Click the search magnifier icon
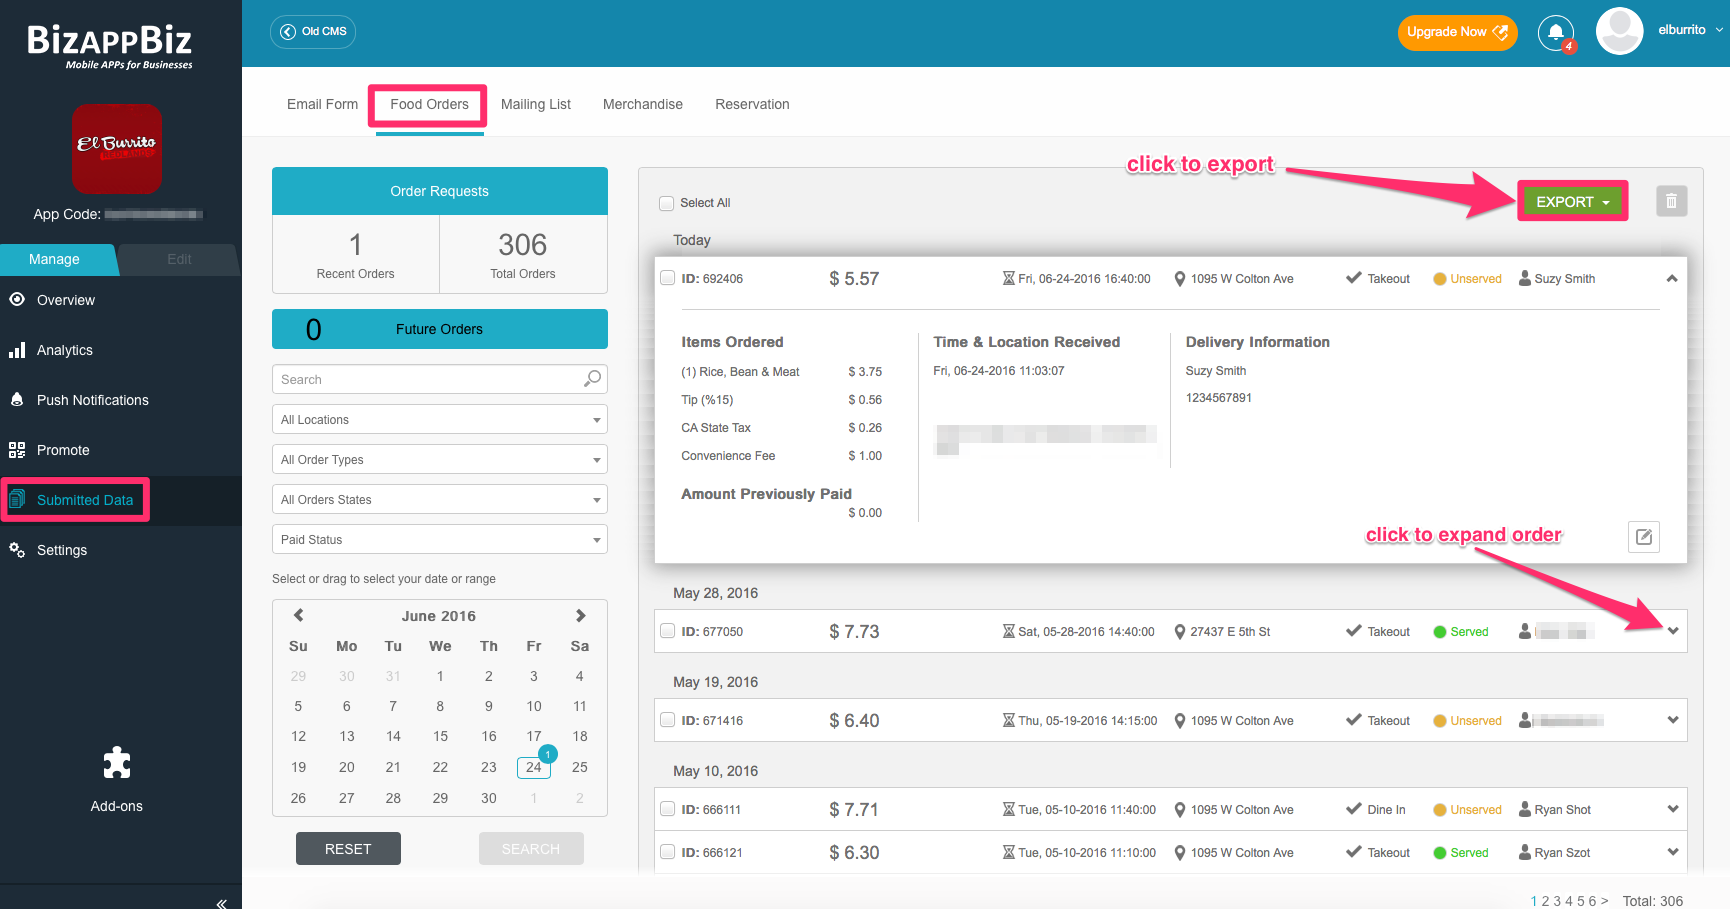Image resolution: width=1730 pixels, height=909 pixels. pos(592,378)
